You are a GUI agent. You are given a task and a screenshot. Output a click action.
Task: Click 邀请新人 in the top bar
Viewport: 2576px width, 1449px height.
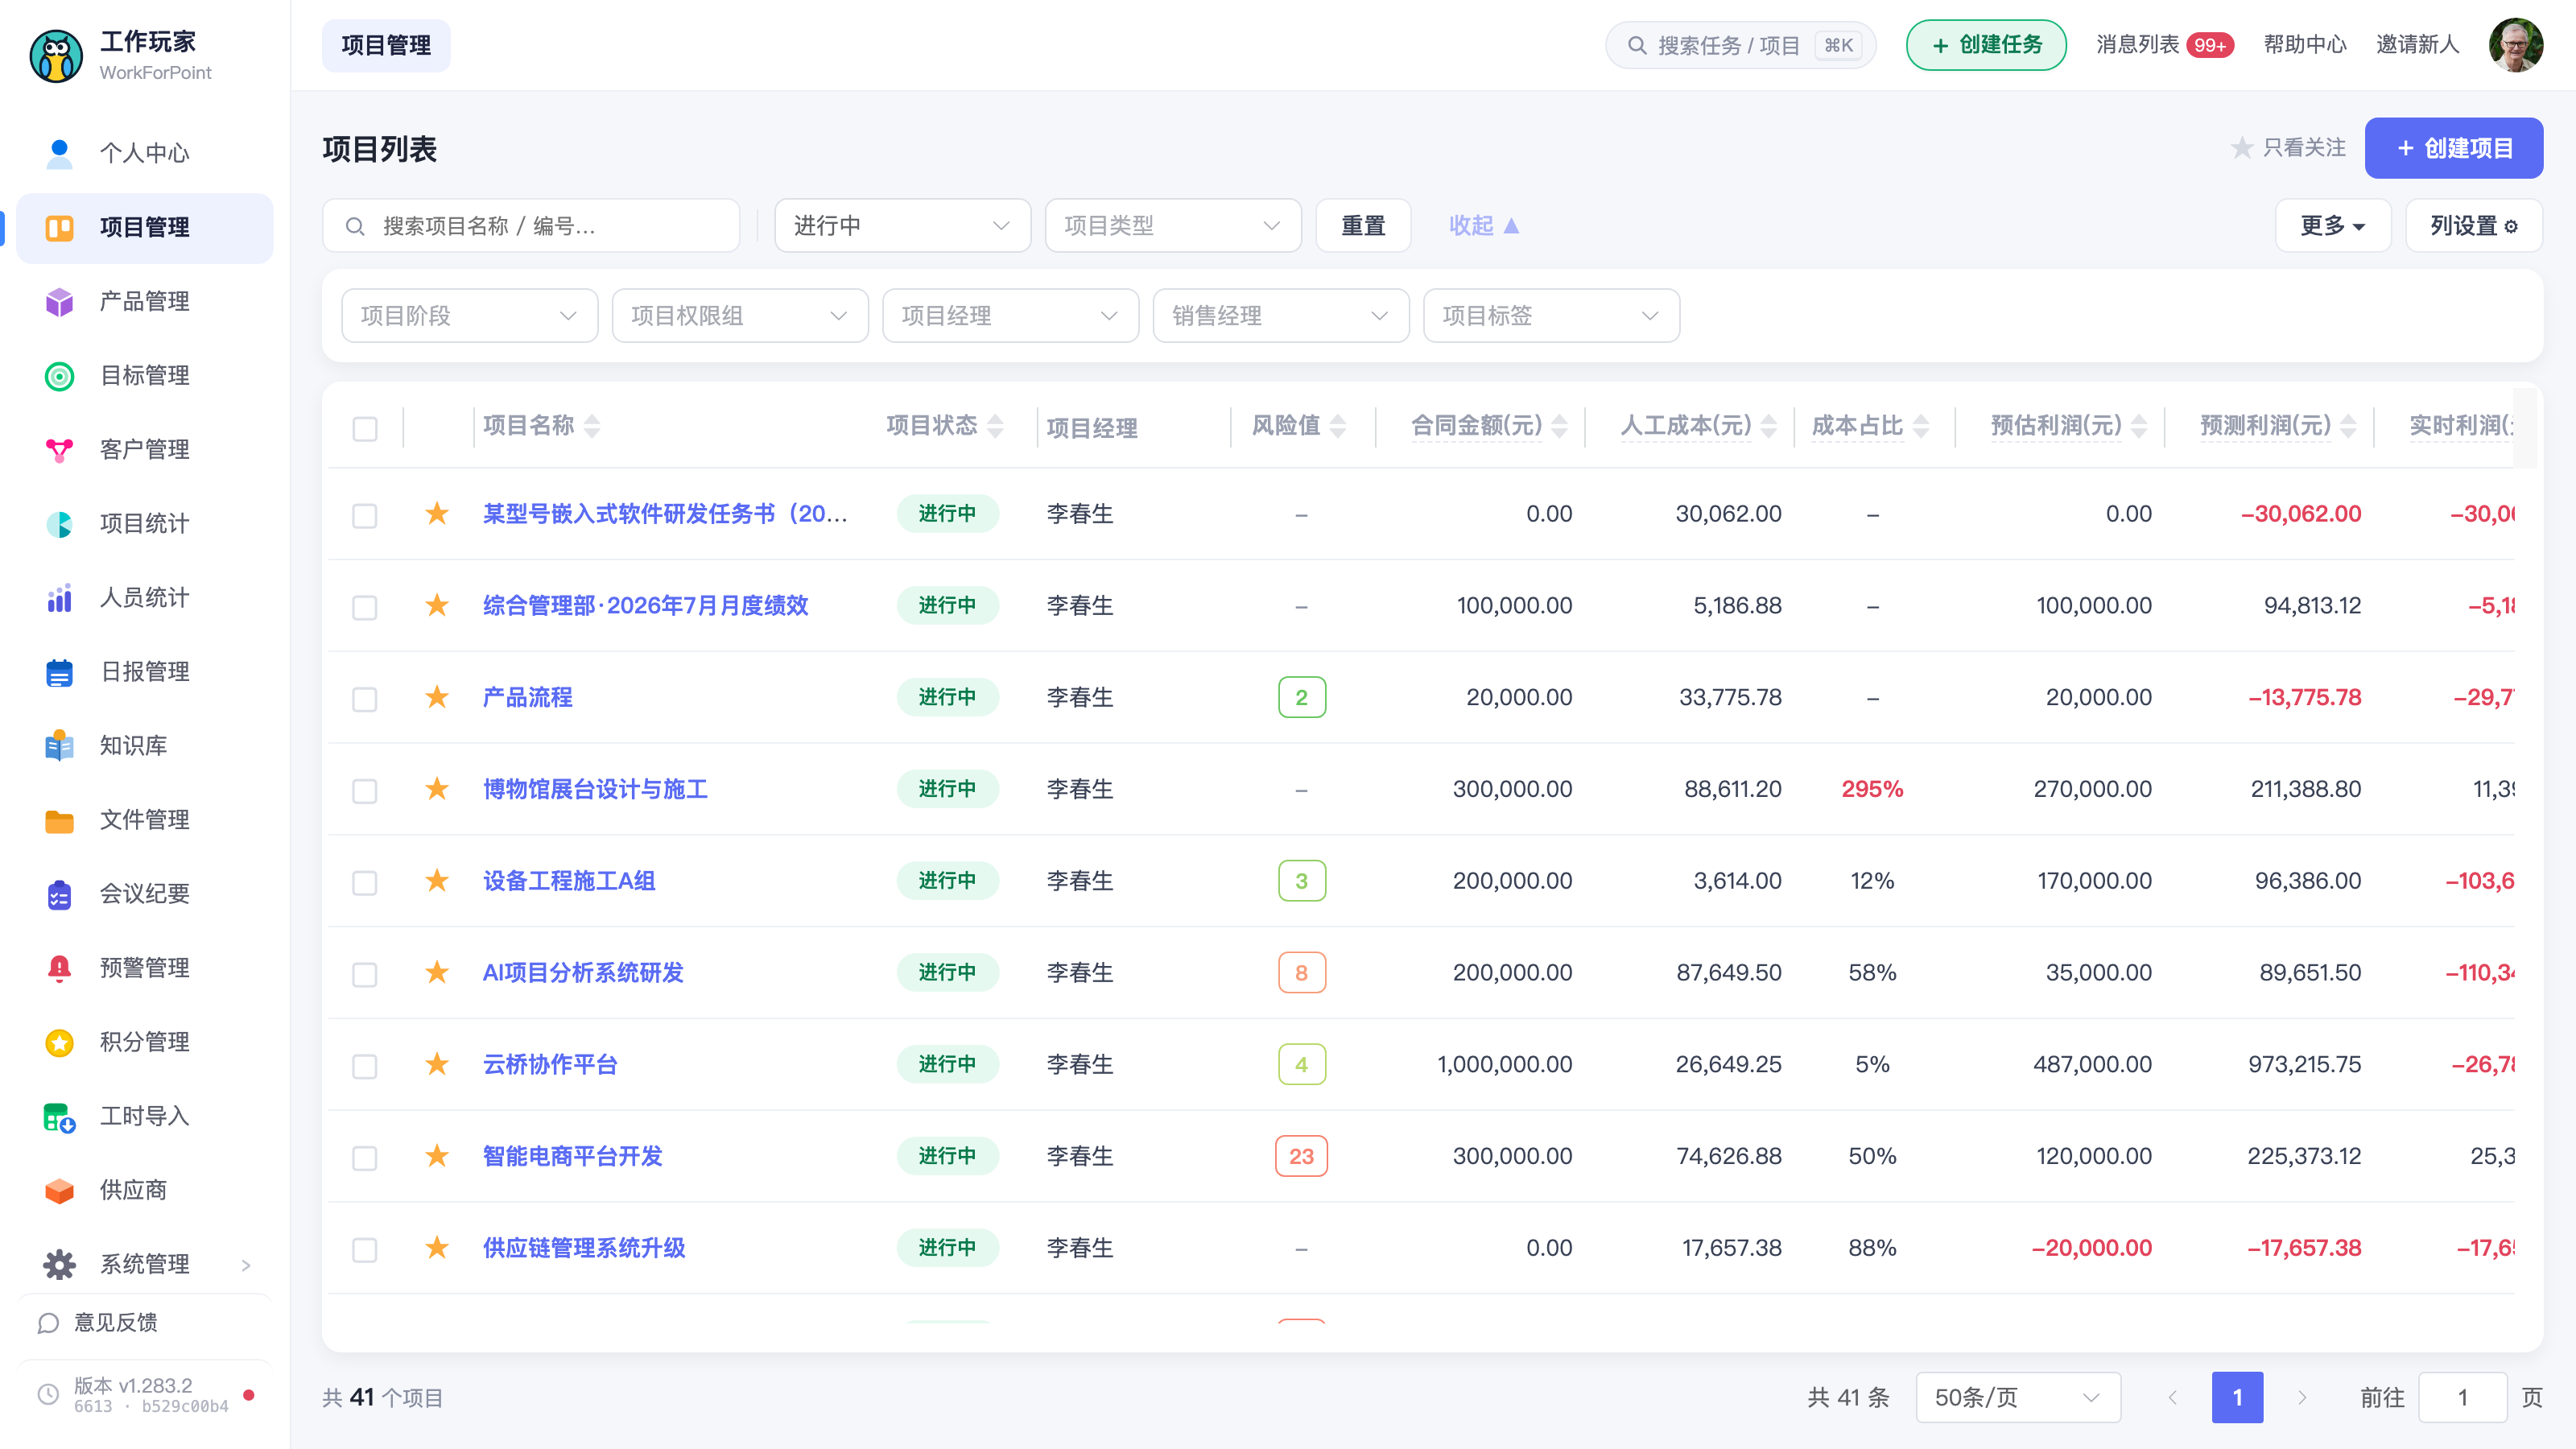point(2417,45)
